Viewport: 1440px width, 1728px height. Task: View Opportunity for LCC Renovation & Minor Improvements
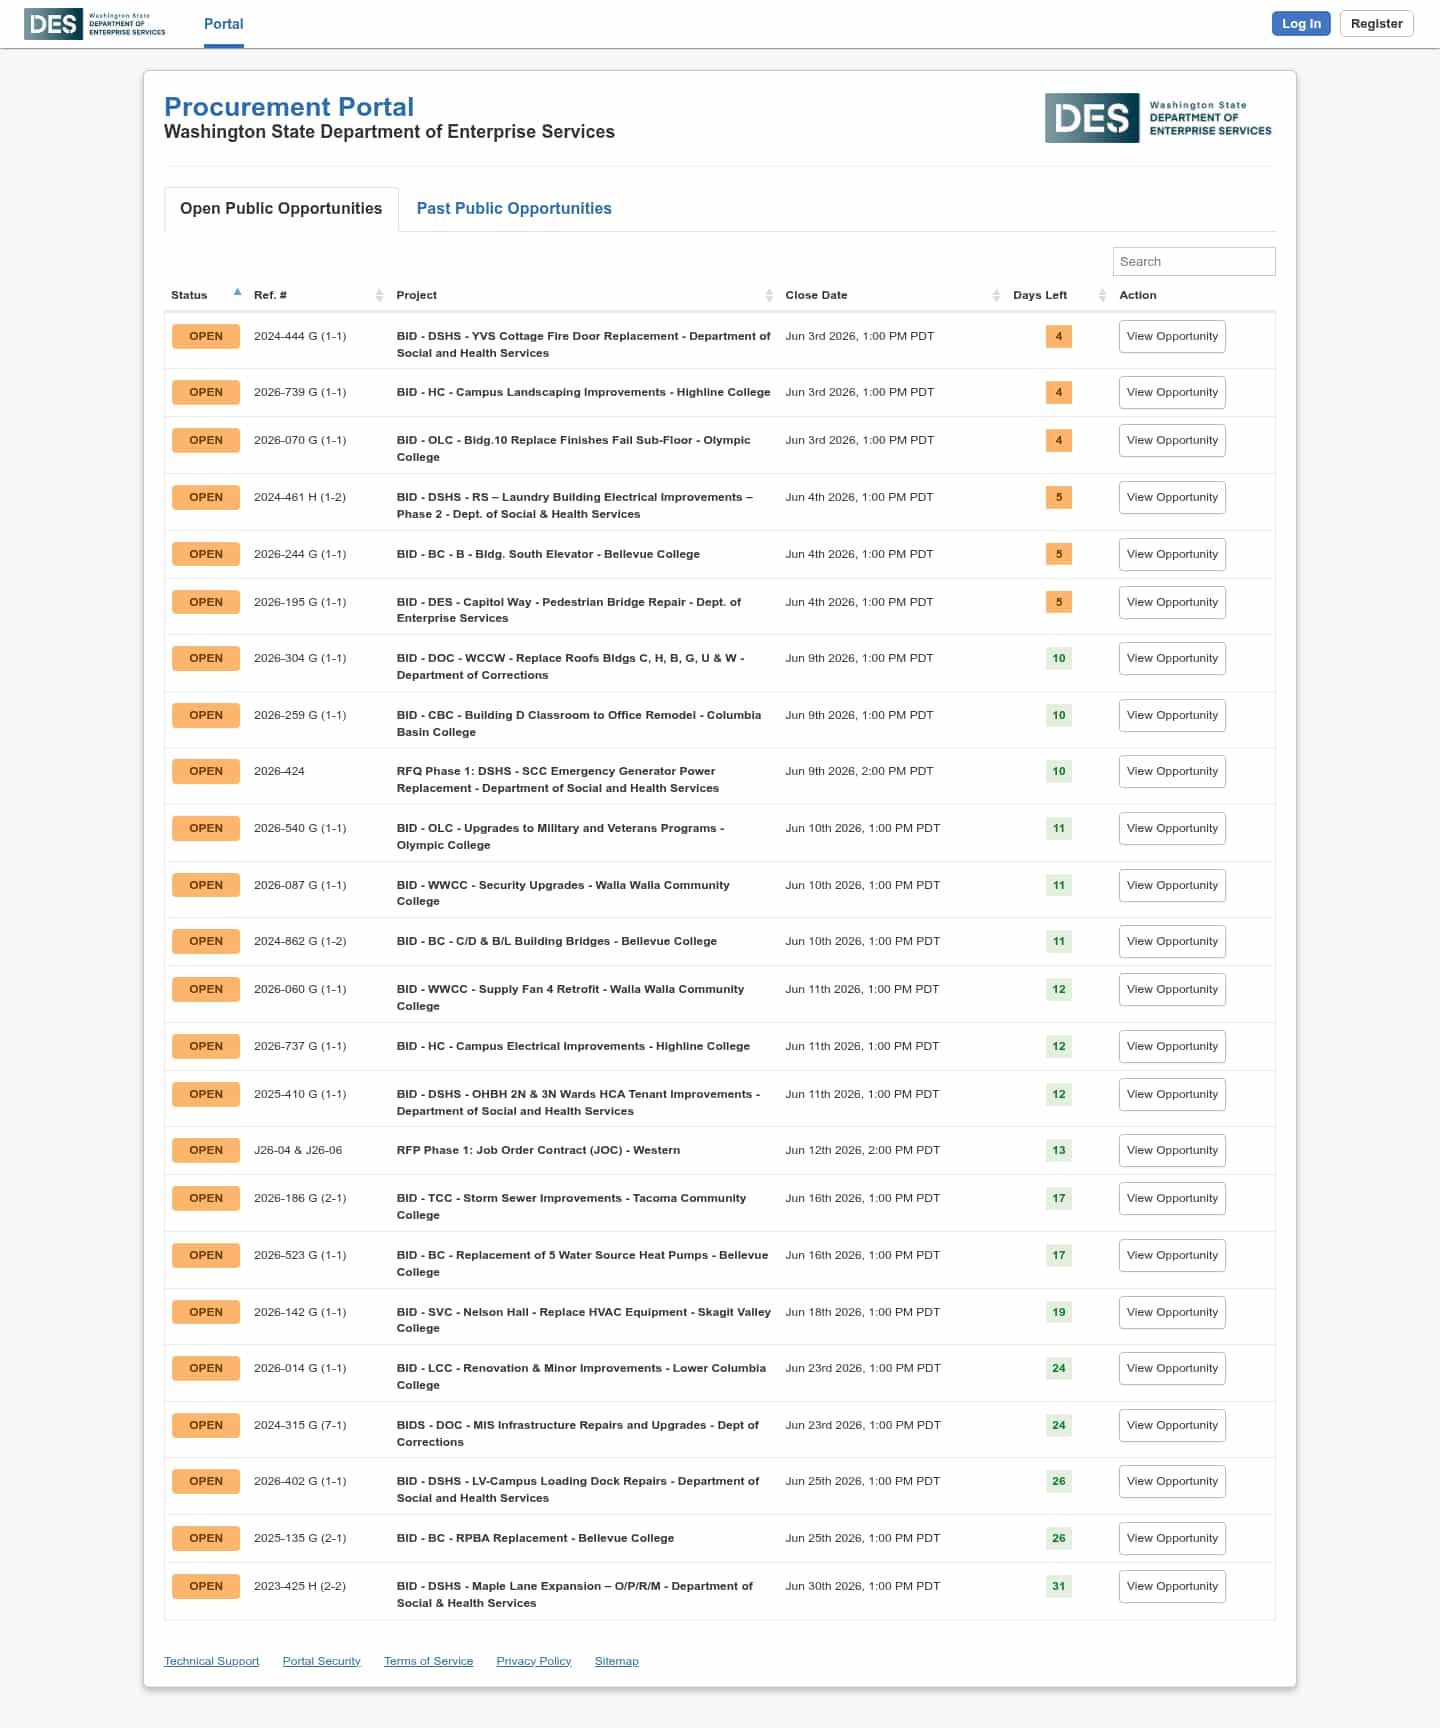coord(1172,1368)
